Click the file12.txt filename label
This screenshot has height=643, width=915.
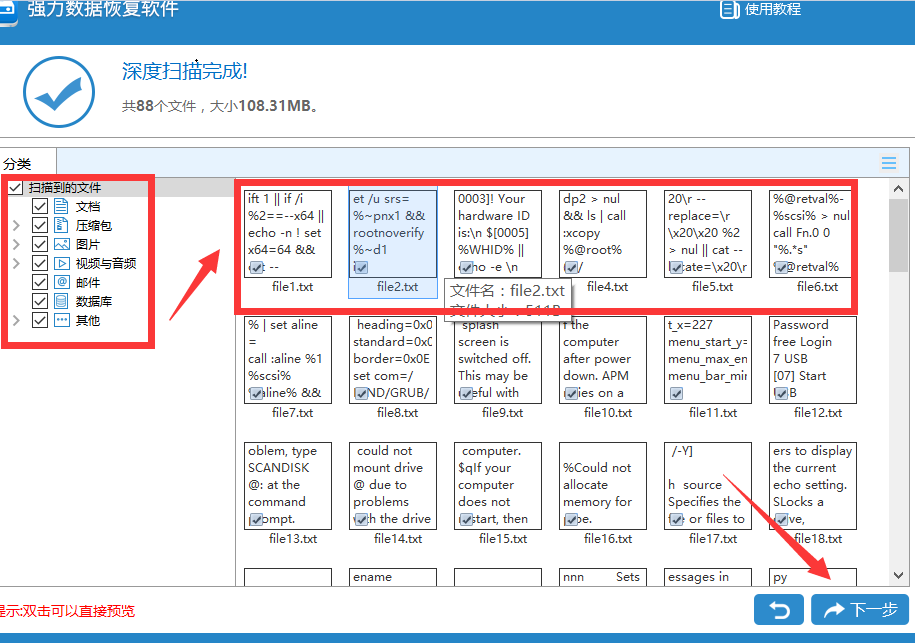coord(818,413)
